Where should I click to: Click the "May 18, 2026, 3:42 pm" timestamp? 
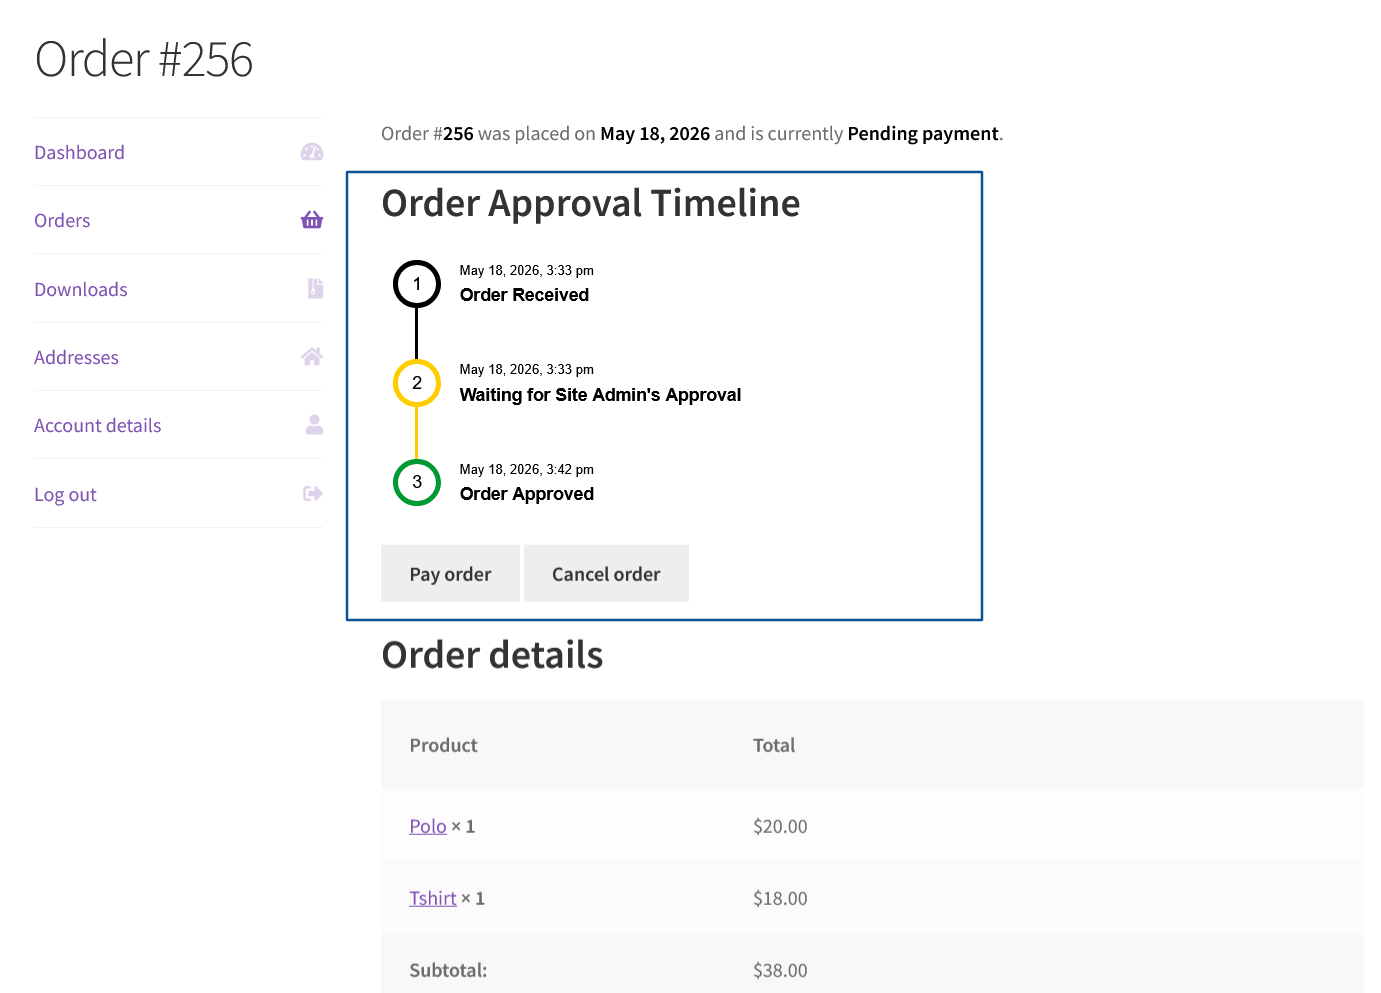pos(527,469)
